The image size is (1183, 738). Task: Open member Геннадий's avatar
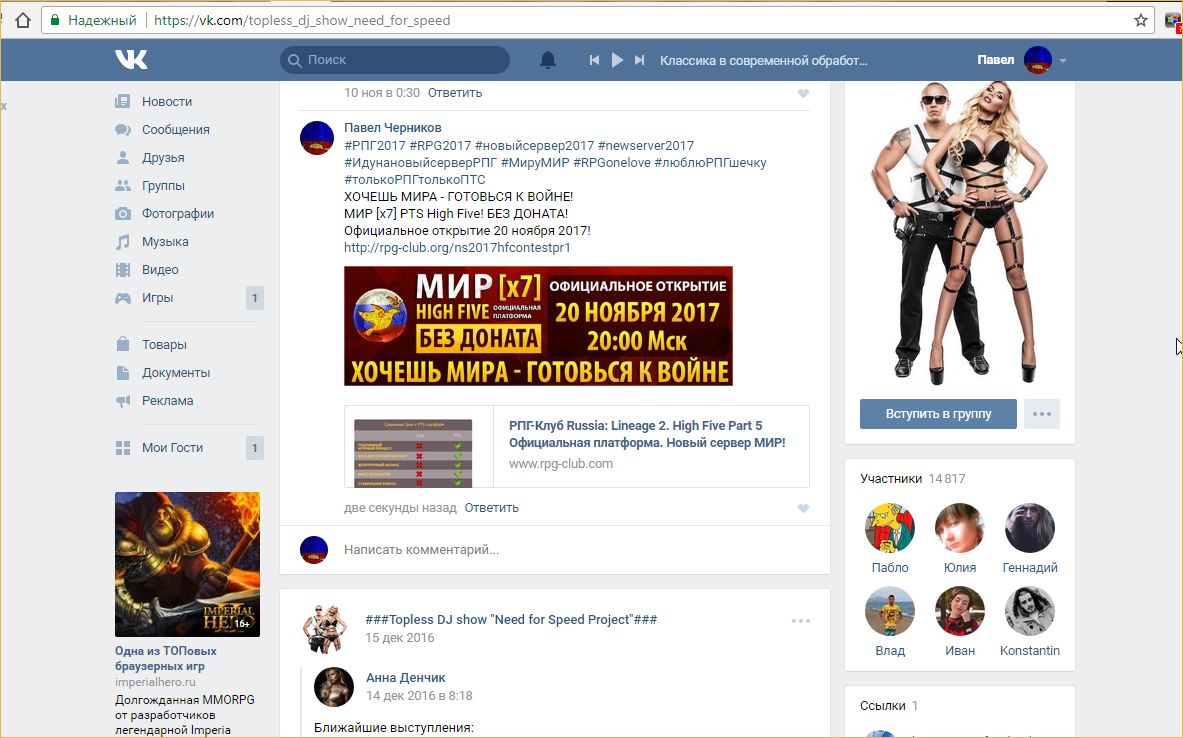[x=1029, y=528]
